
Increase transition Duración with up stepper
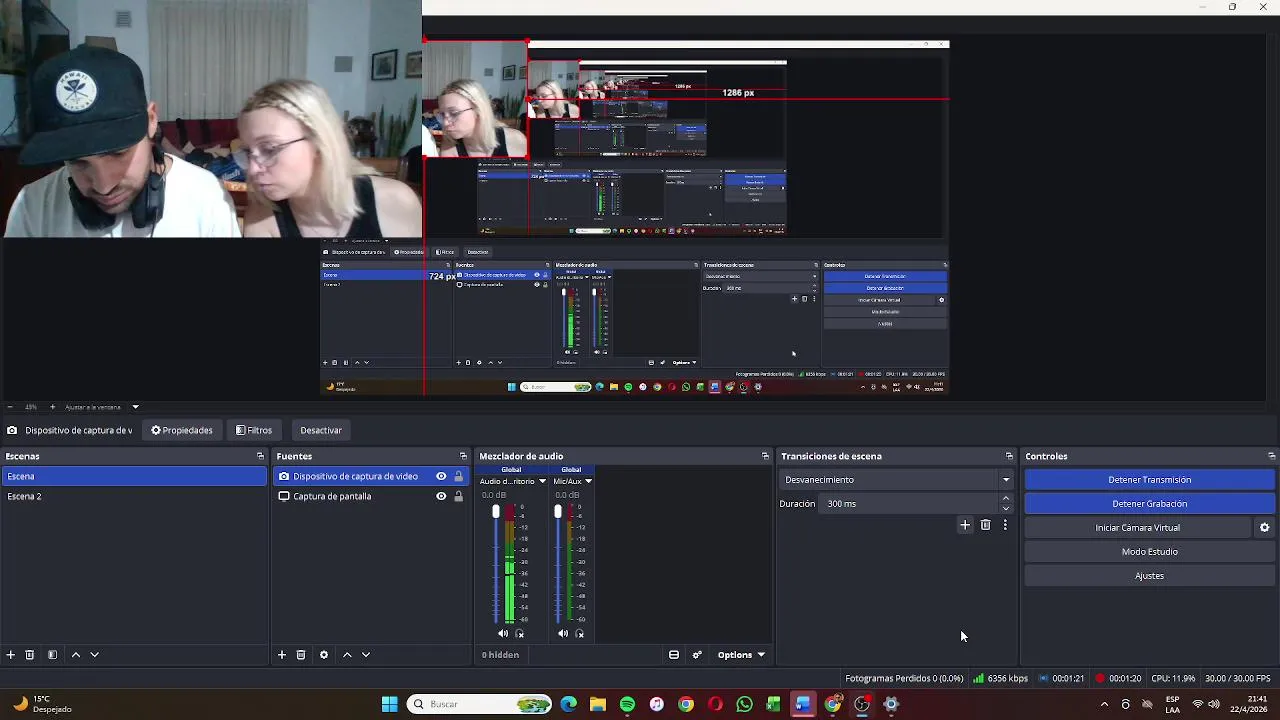point(1006,499)
